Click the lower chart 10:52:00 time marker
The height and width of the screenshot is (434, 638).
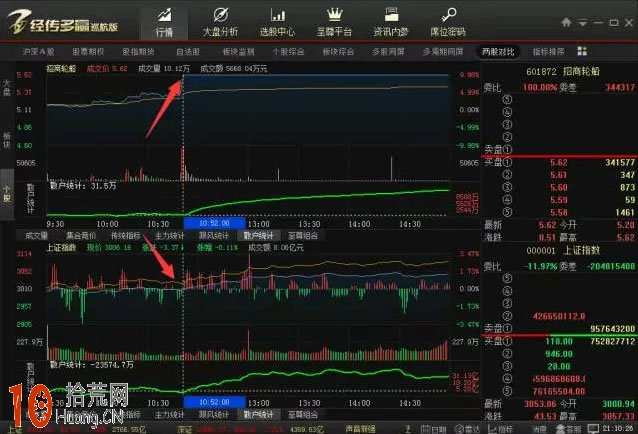point(214,402)
